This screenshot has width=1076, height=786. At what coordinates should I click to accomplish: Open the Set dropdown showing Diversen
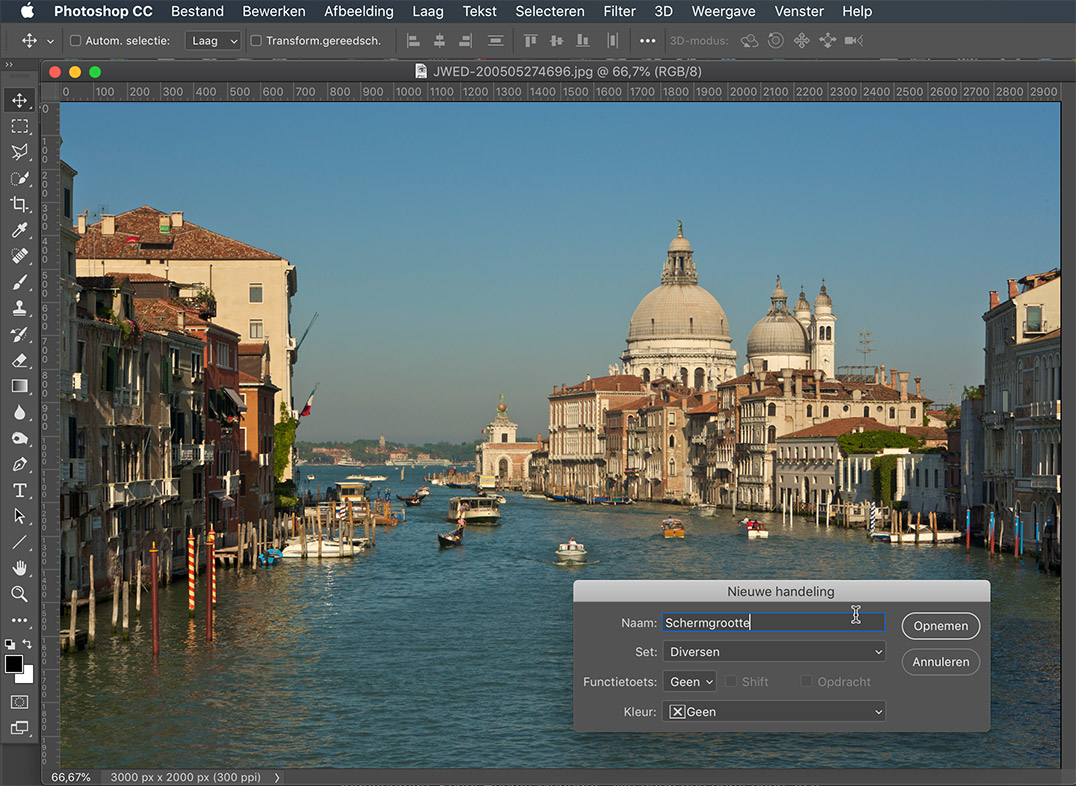coord(773,652)
